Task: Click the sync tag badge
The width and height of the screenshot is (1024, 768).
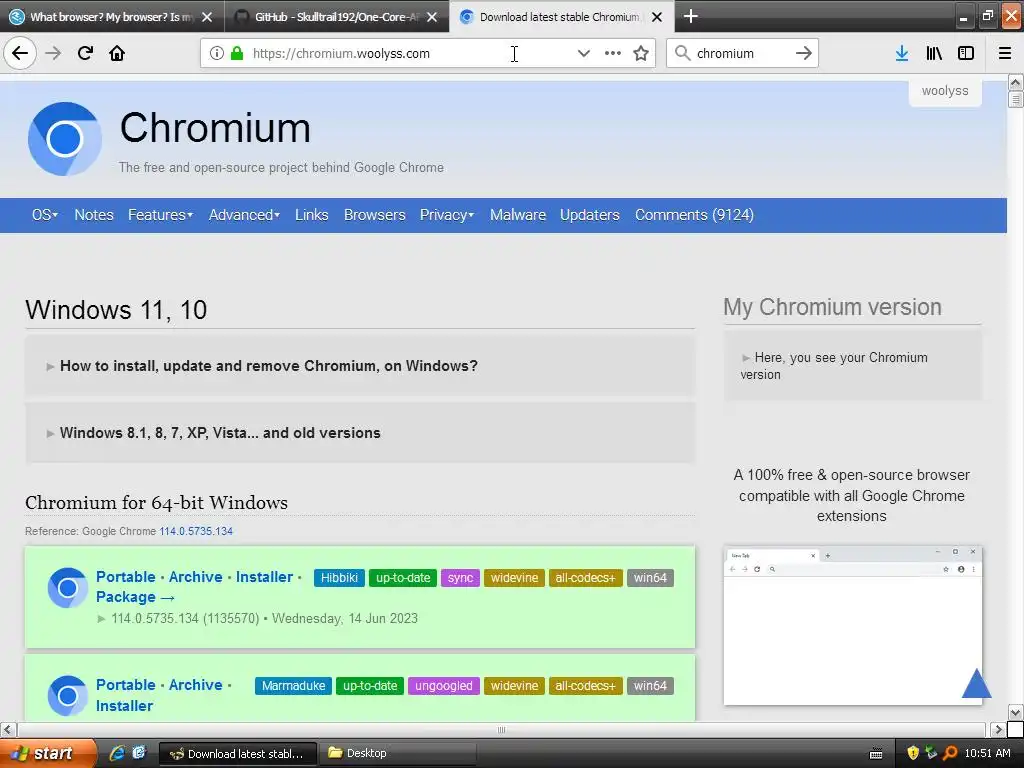Action: (460, 578)
